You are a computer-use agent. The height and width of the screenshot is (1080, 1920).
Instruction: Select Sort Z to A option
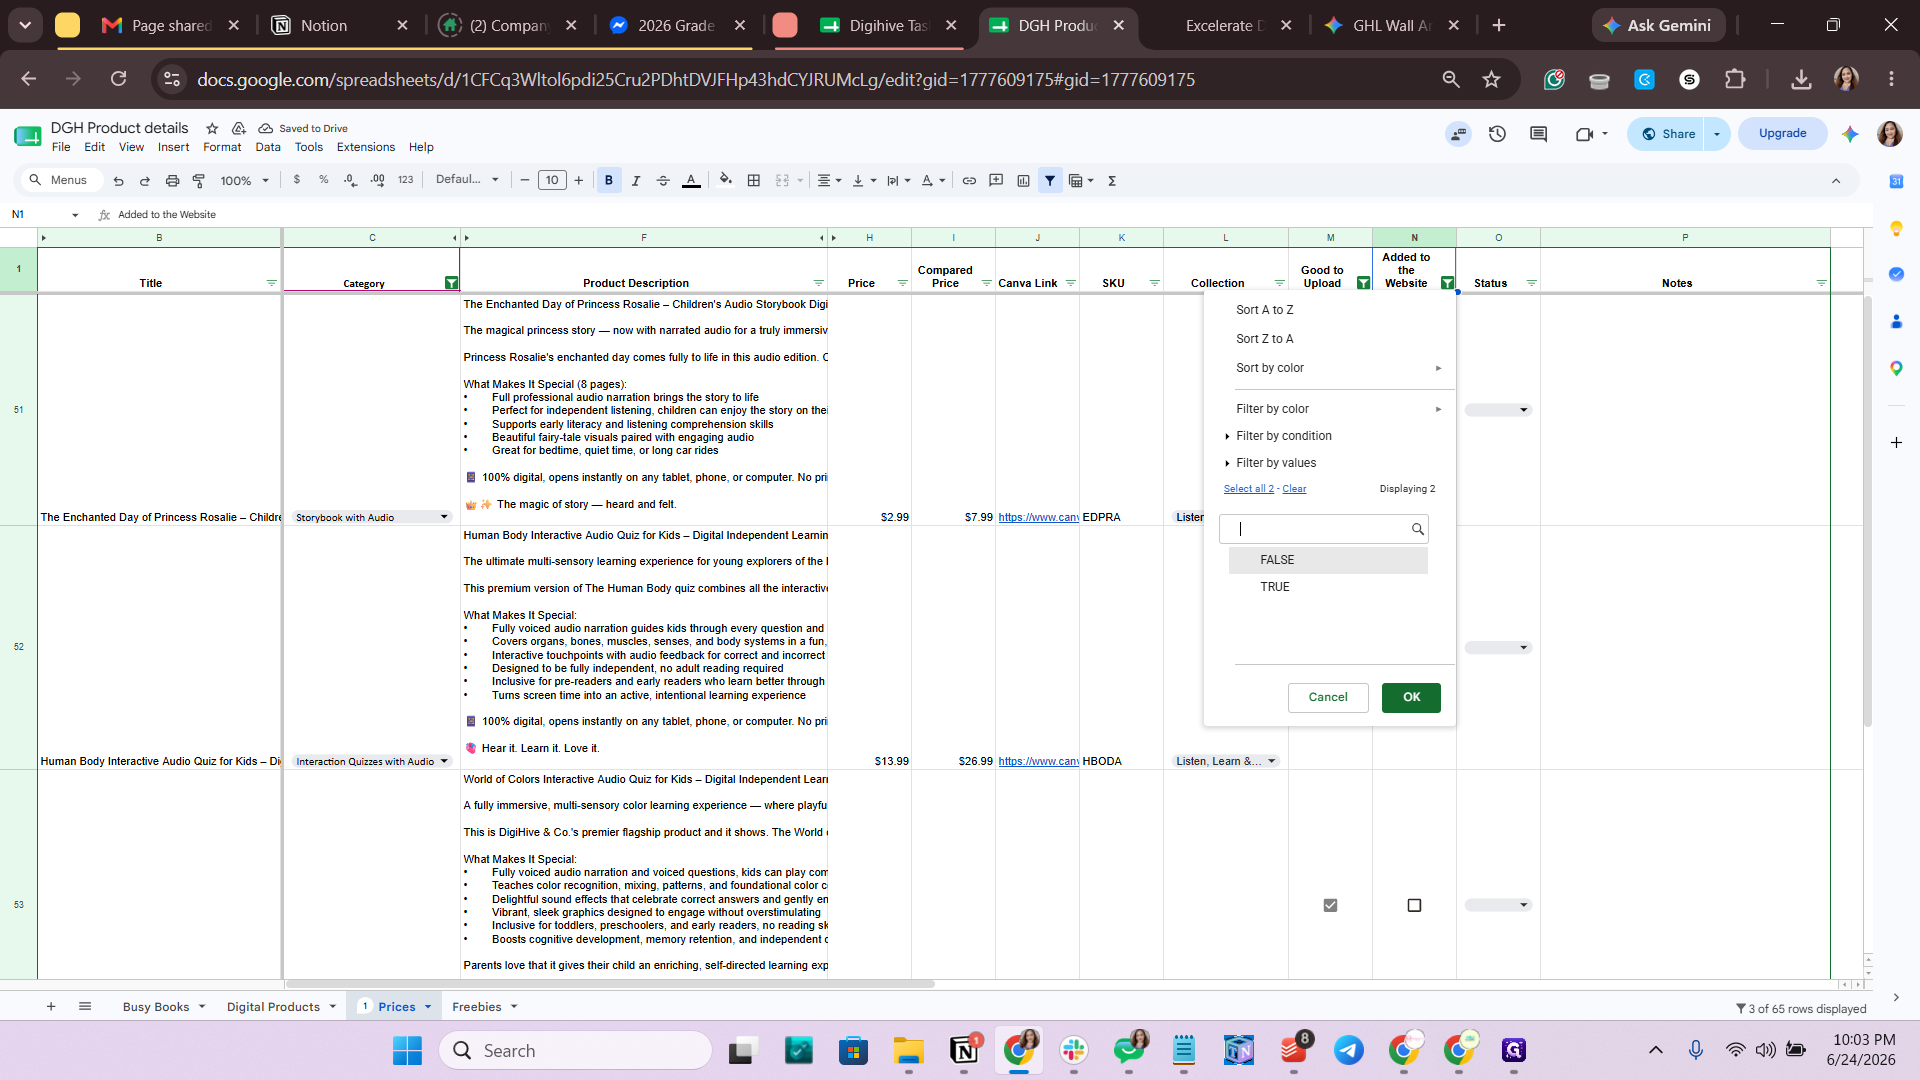tap(1264, 339)
